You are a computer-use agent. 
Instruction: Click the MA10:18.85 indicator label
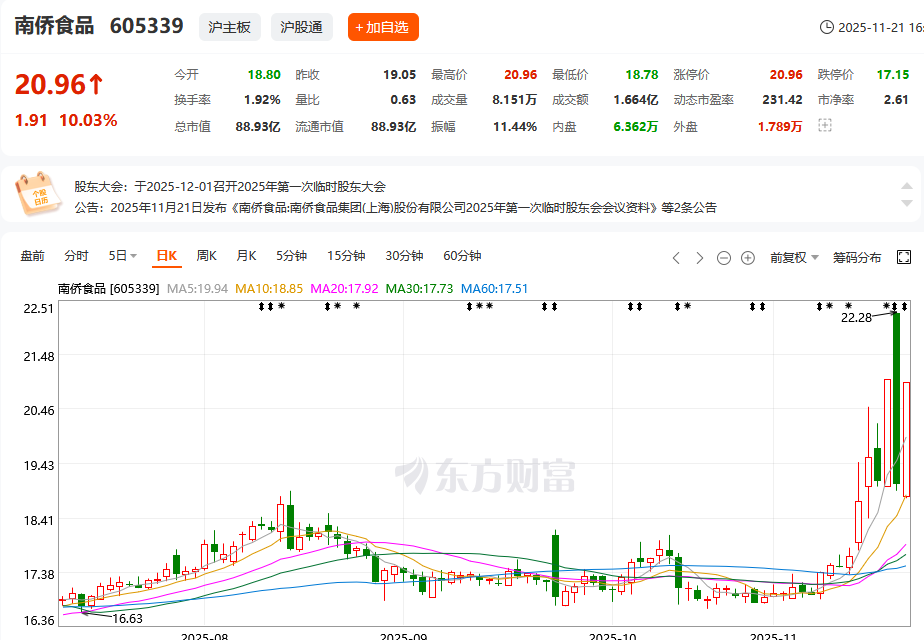click(x=269, y=289)
